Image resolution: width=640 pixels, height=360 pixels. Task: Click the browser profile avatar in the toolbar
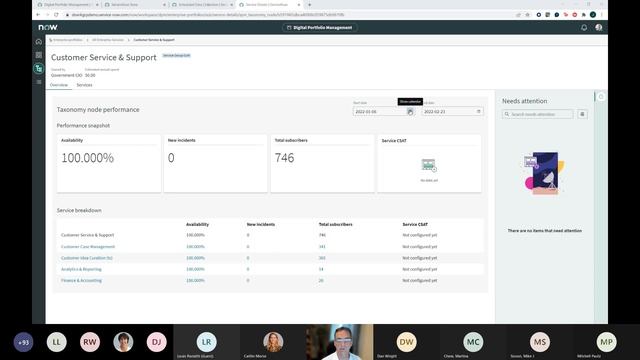(593, 15)
